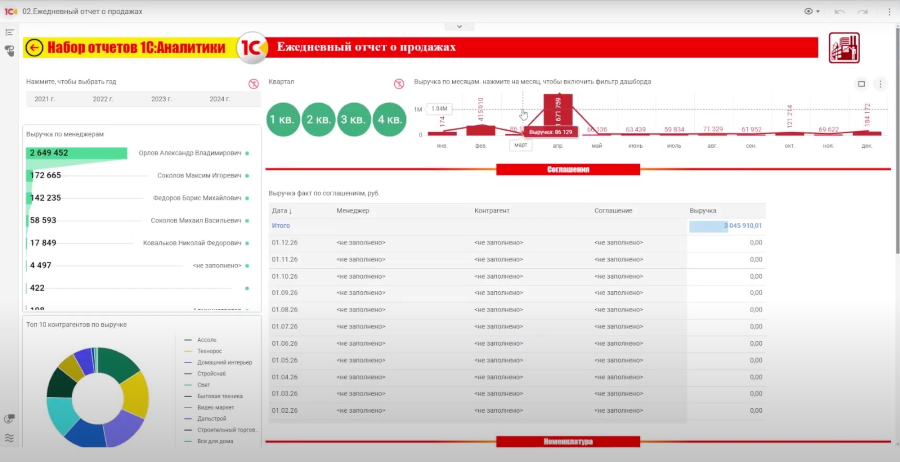Click the page vertical scrollbar on right
Viewport: 900px width, 462px height.
[x=897, y=143]
